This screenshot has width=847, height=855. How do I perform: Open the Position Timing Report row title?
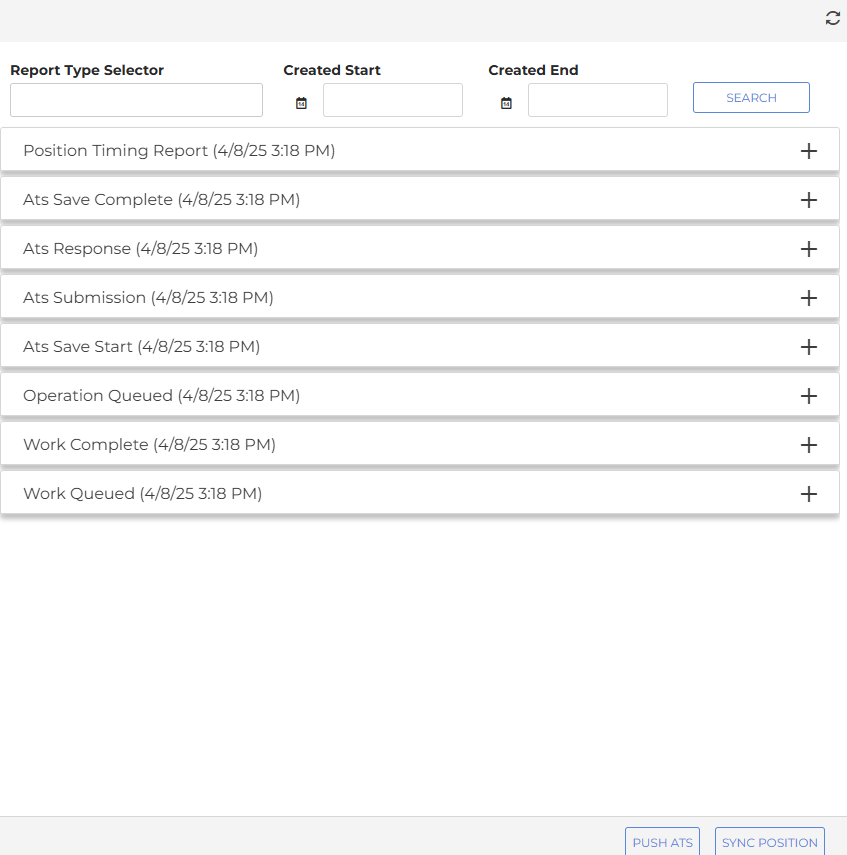[x=179, y=150]
